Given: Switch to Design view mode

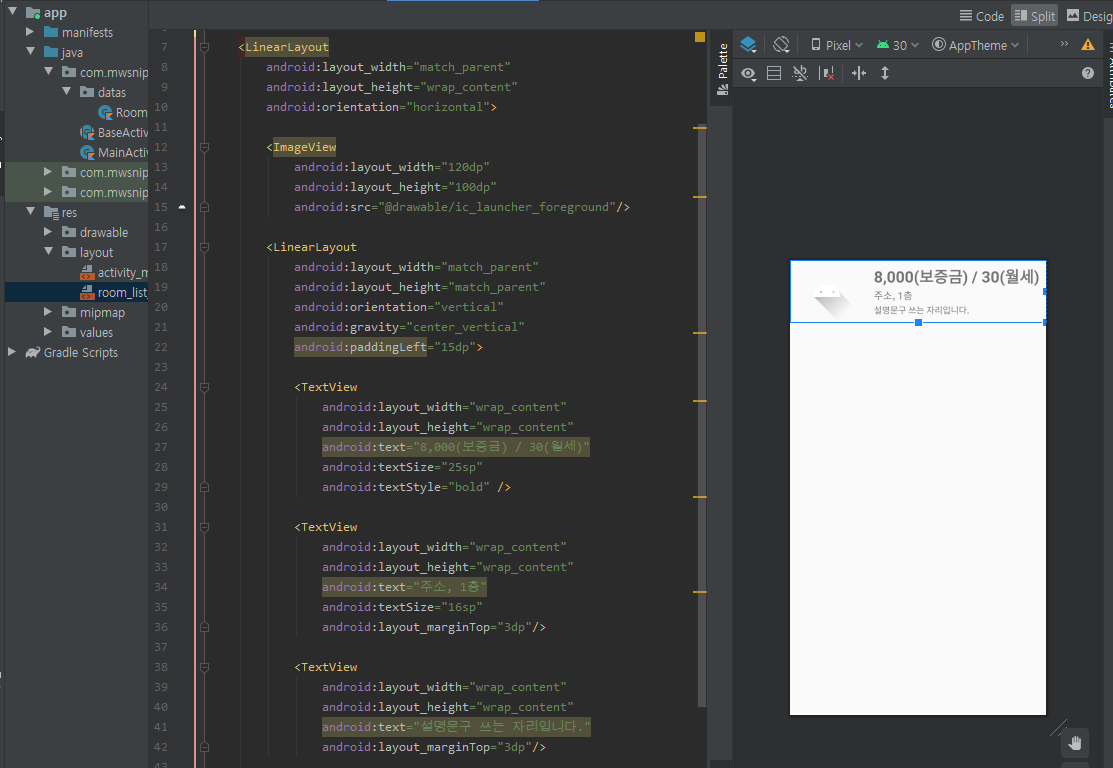Looking at the screenshot, I should (x=1090, y=16).
